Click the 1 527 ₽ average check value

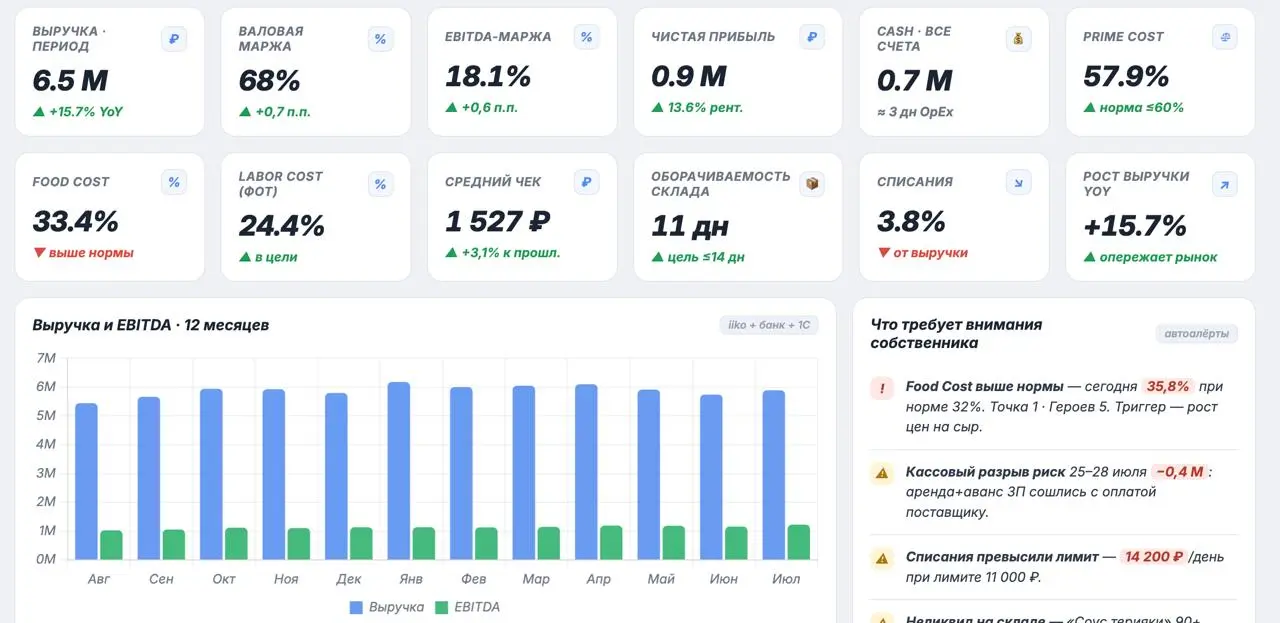point(498,221)
